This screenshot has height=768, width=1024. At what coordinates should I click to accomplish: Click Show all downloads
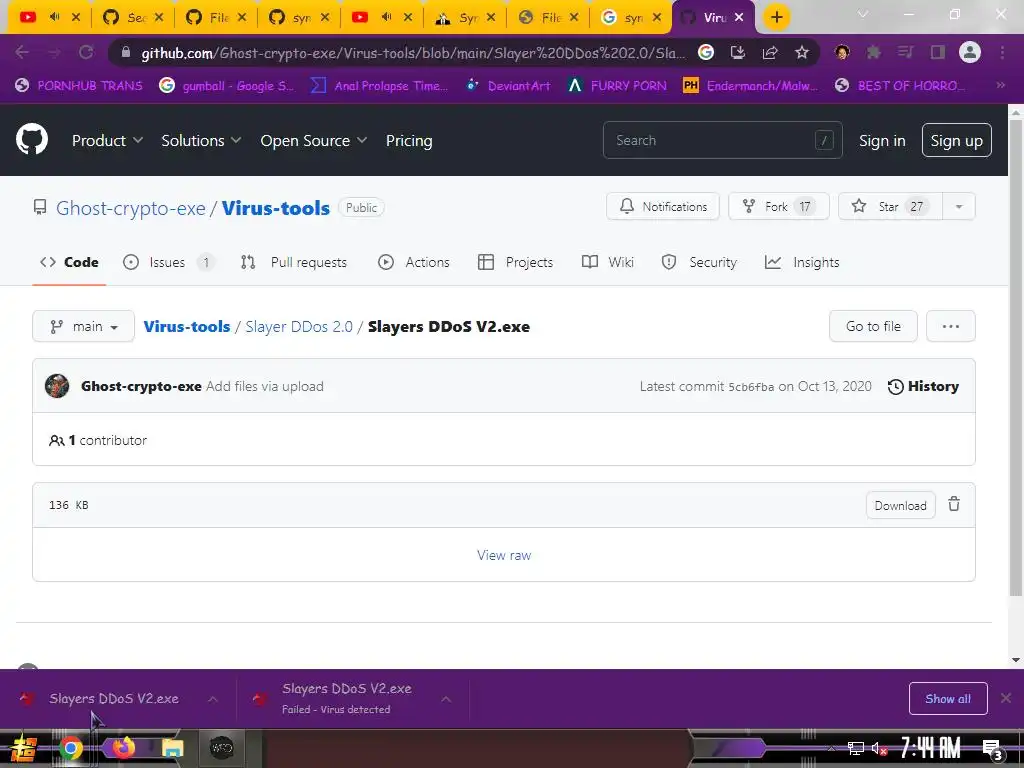pyautogui.click(x=948, y=699)
